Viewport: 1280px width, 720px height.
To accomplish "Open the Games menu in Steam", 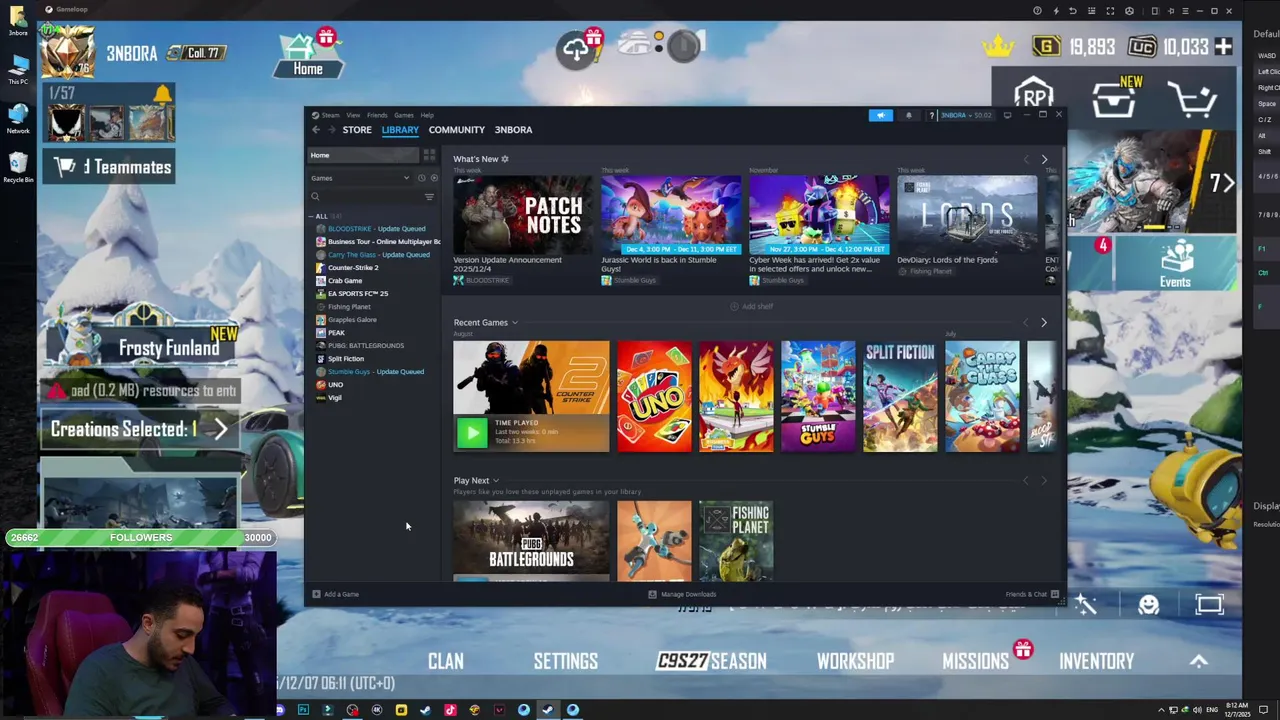I will (x=403, y=115).
